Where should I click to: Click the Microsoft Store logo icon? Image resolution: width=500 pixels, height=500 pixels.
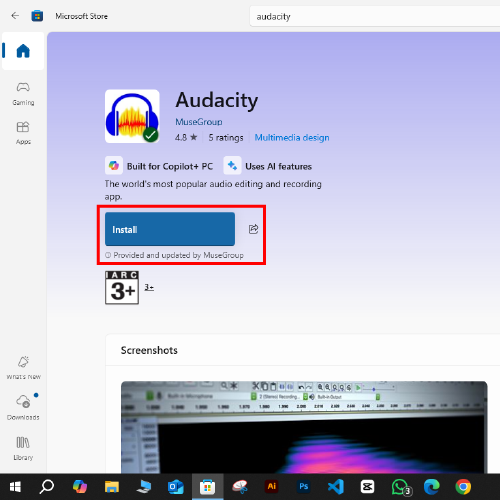click(37, 16)
